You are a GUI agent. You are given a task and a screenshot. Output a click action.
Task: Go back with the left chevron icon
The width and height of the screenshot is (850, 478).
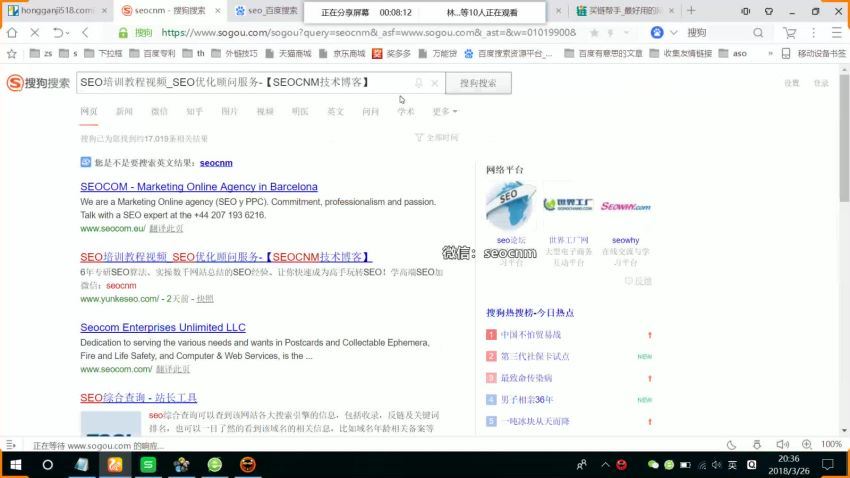(x=85, y=33)
